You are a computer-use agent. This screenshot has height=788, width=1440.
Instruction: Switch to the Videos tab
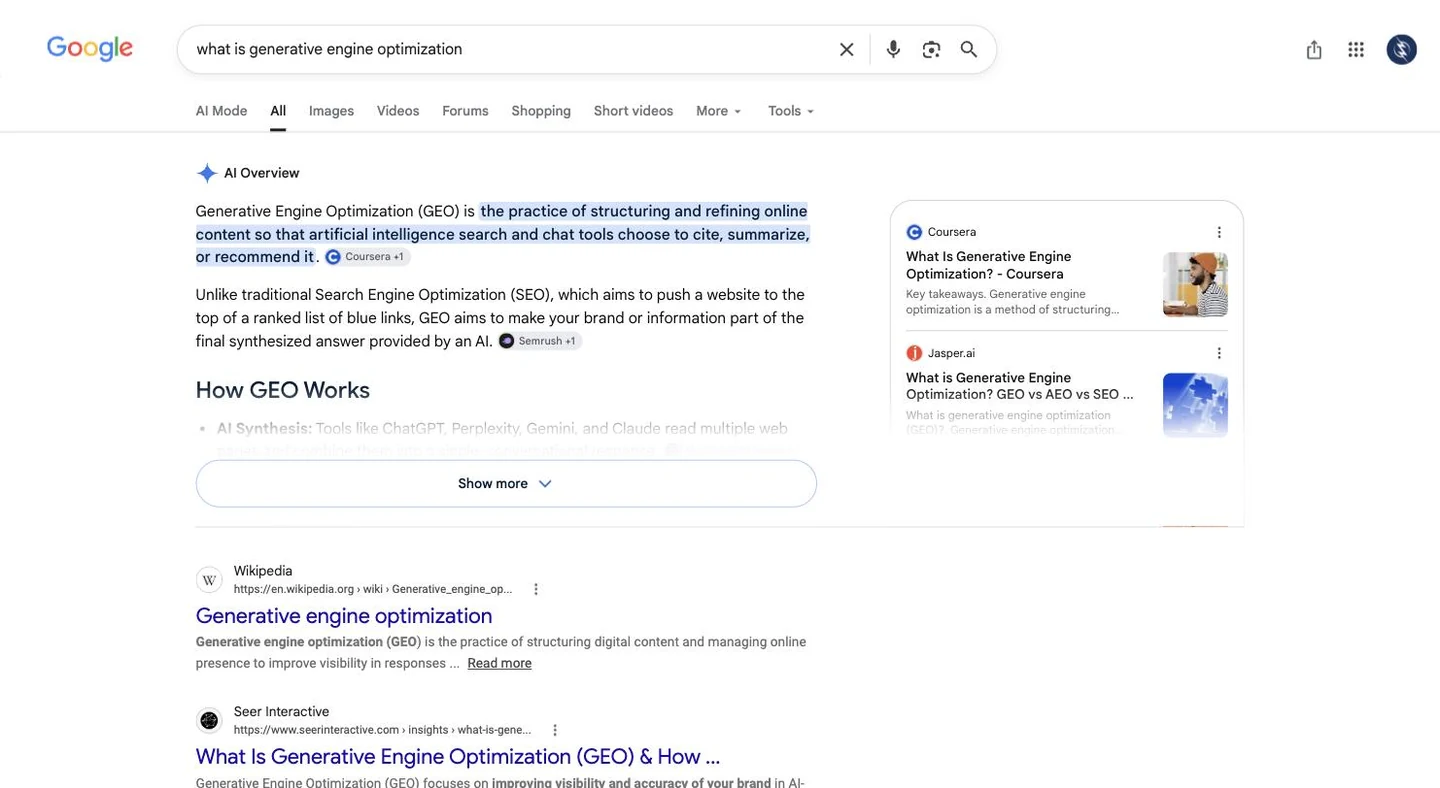(398, 111)
